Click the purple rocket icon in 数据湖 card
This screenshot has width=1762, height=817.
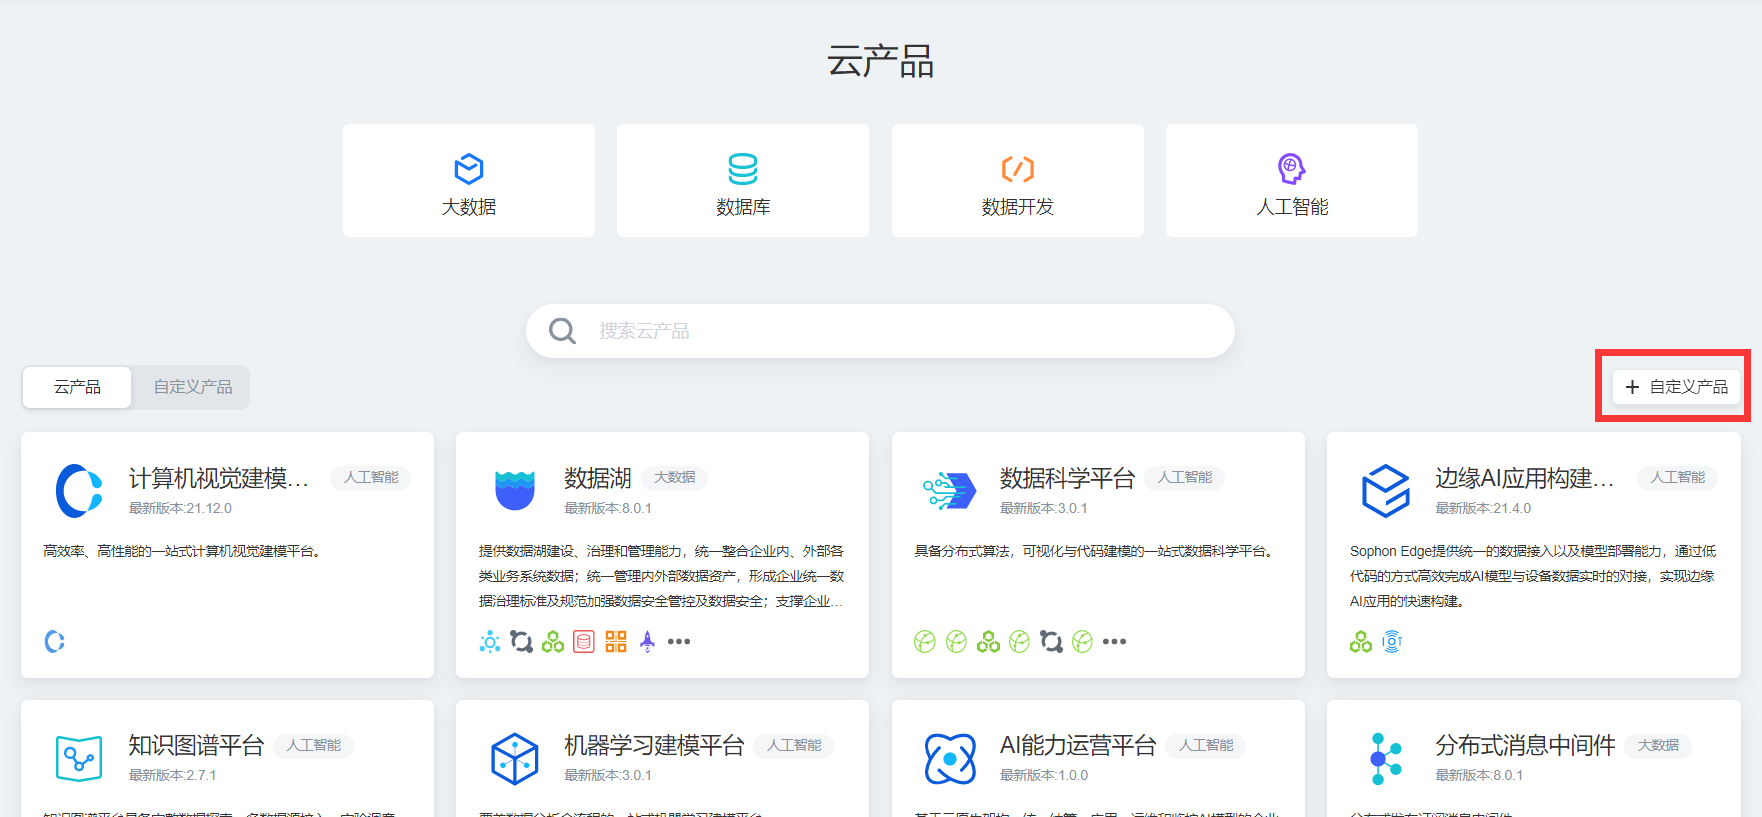pyautogui.click(x=647, y=642)
